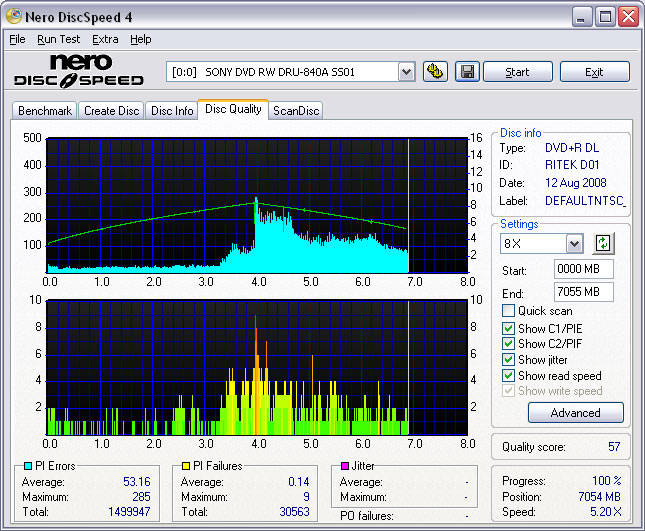Image resolution: width=645 pixels, height=531 pixels.
Task: Click the Start position field 0000 MB
Action: (583, 269)
